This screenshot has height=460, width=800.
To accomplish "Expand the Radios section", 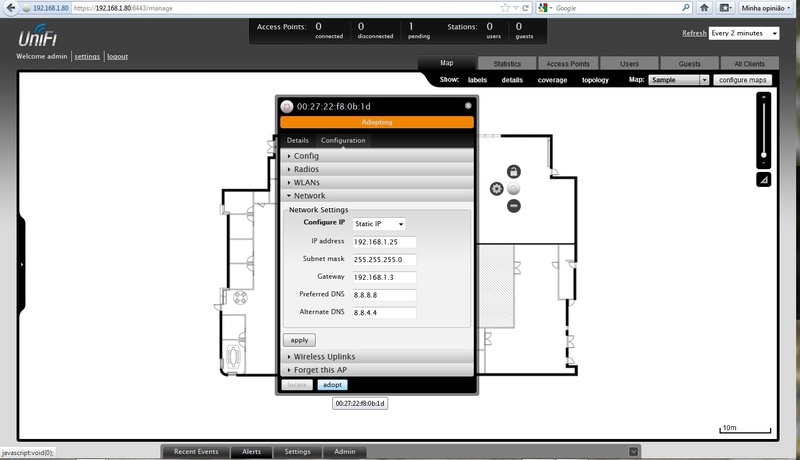I will [x=377, y=169].
